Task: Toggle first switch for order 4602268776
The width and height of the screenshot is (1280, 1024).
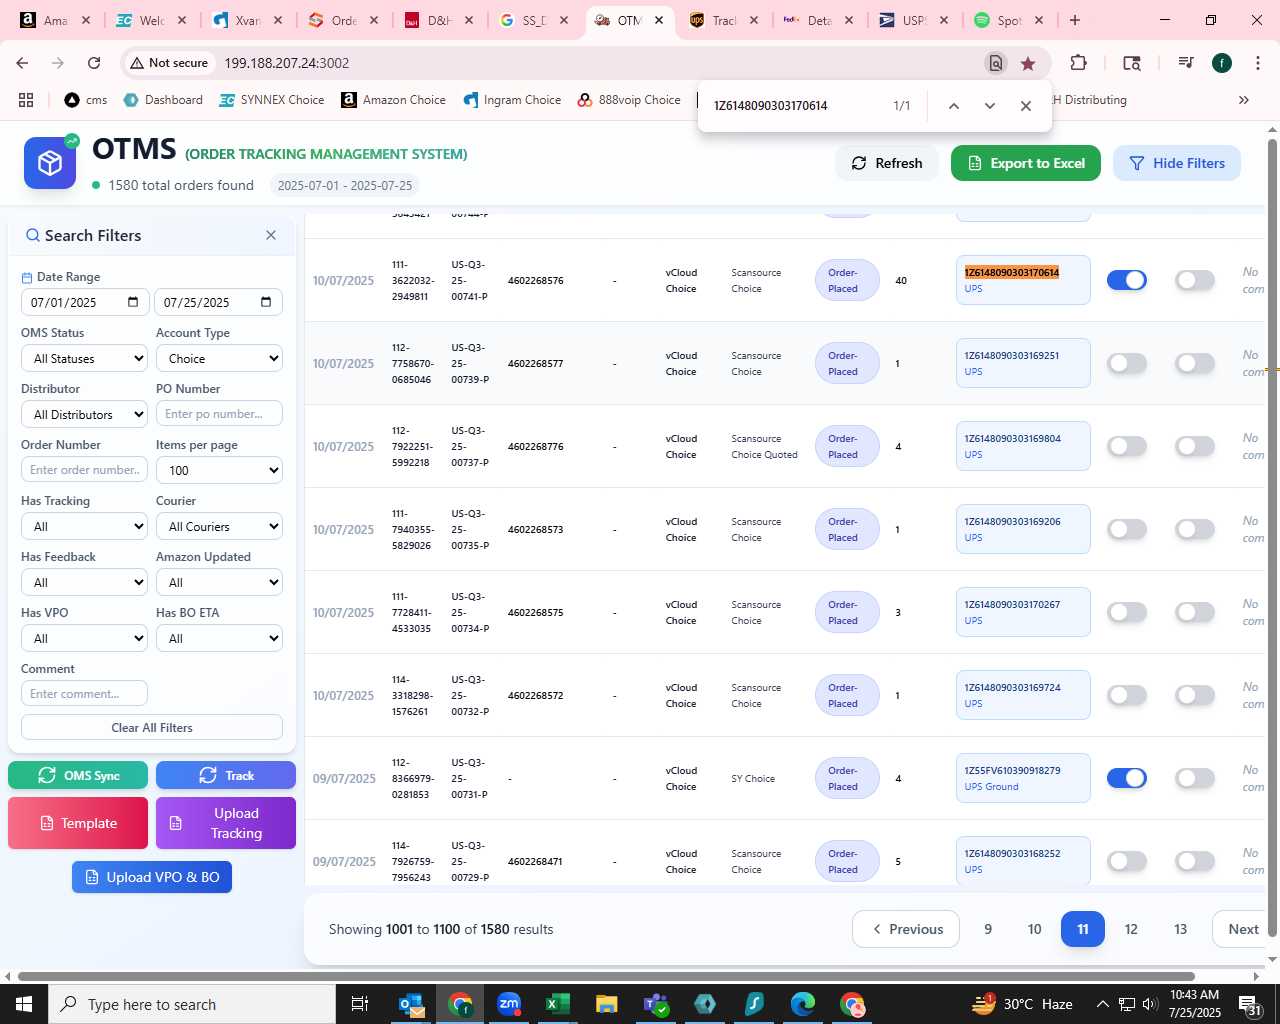Action: (1127, 446)
